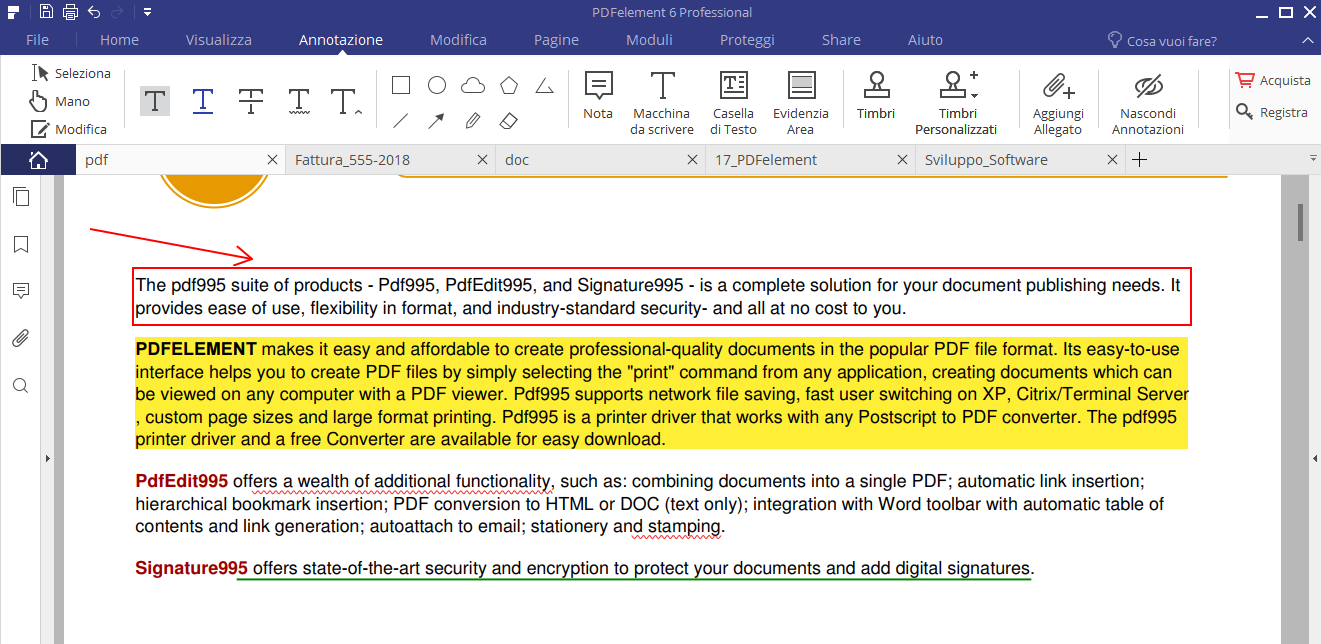Click the Print icon in title bar

click(x=70, y=12)
